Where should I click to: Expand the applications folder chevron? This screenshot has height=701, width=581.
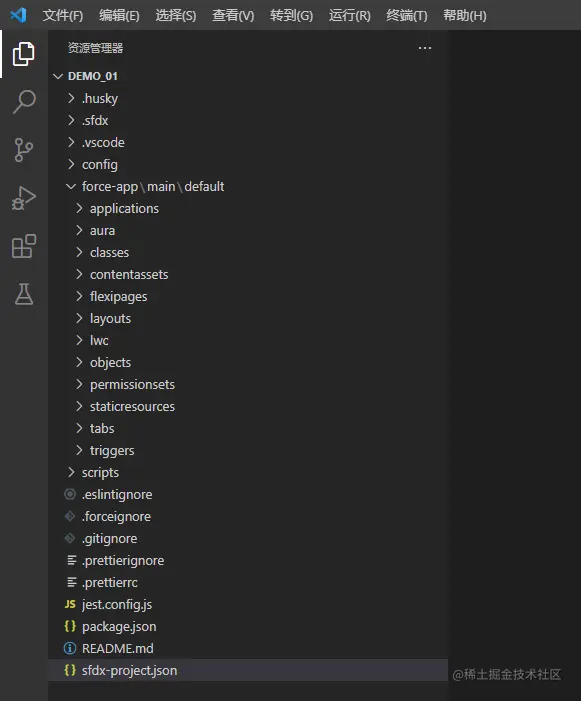[79, 208]
